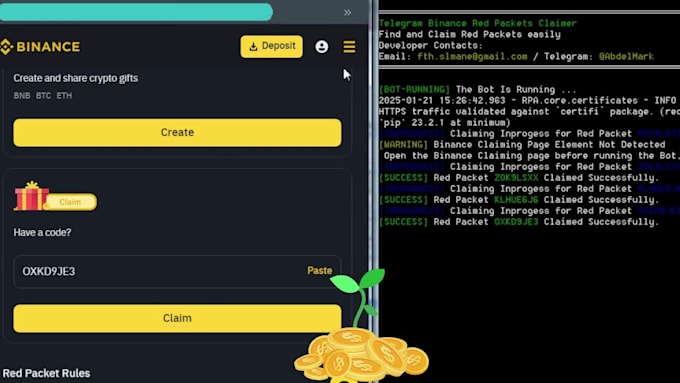Click the developer email in terminal

point(472,56)
